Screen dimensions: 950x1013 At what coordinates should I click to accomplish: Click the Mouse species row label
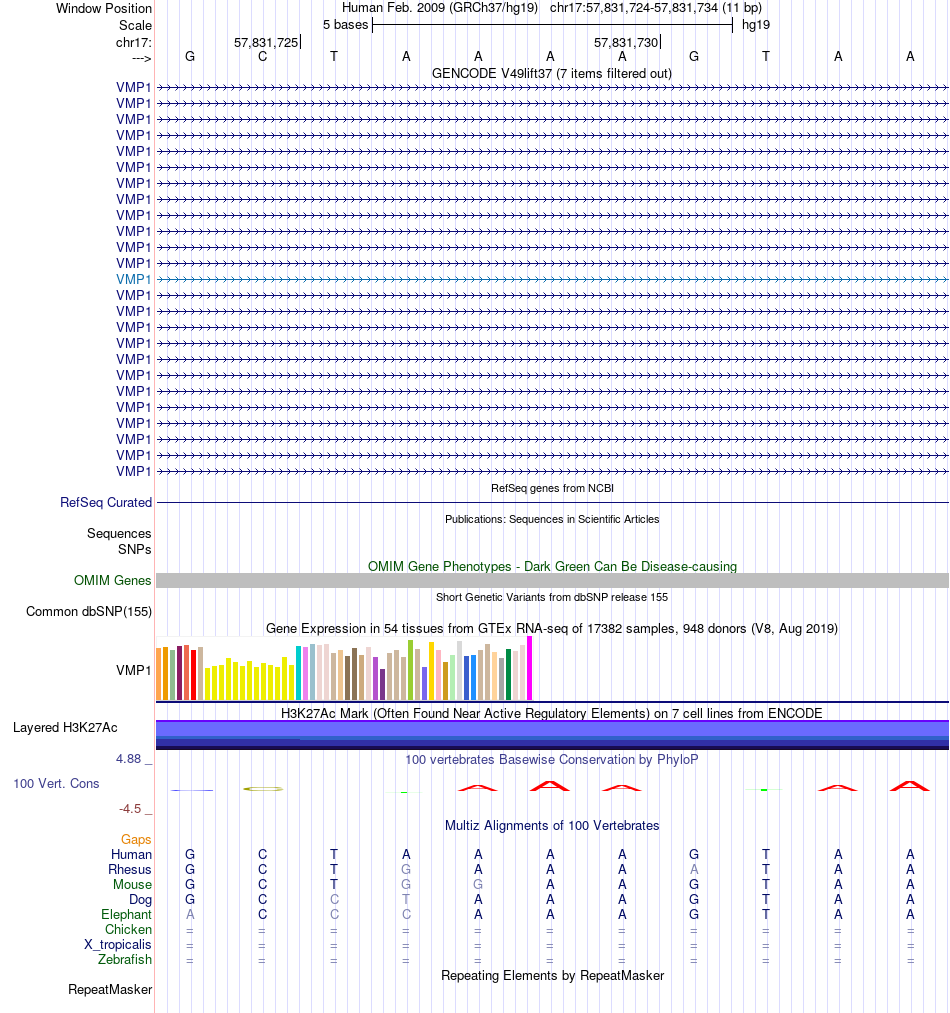(132, 884)
